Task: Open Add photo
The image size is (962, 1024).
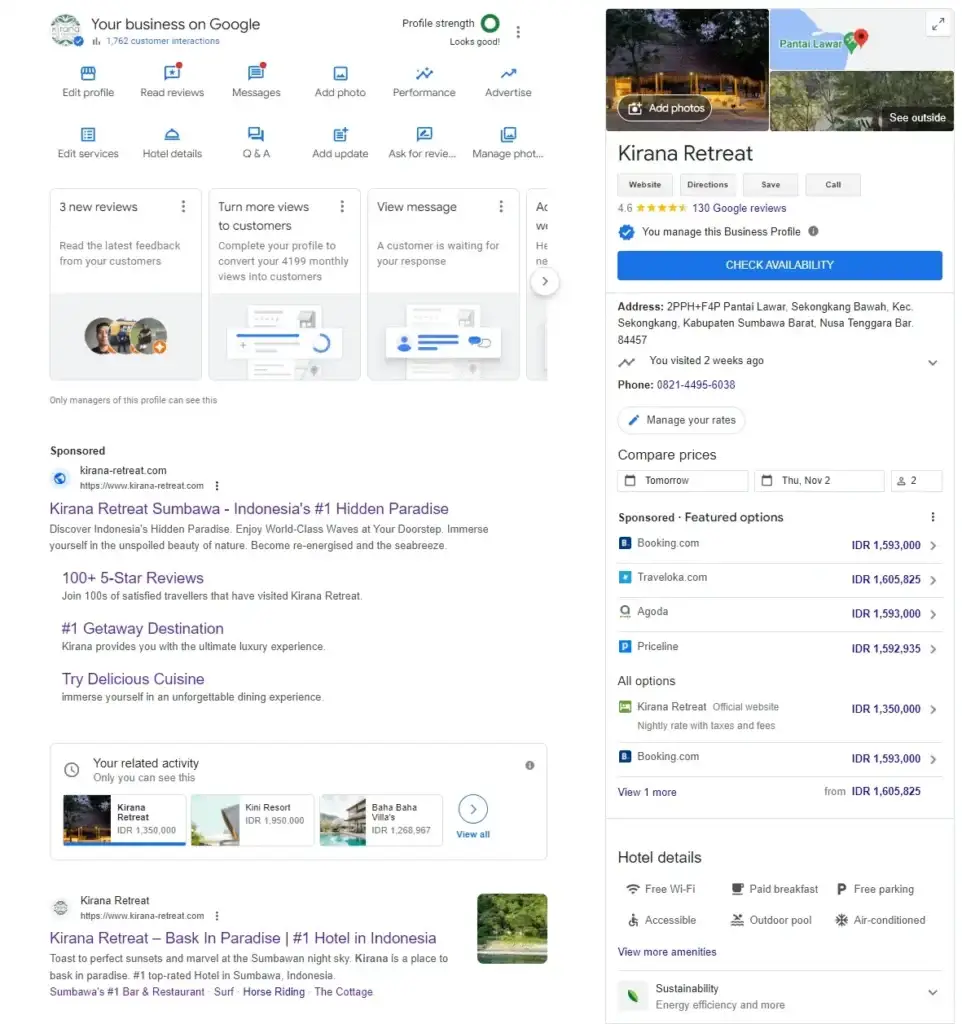Action: coord(339,74)
